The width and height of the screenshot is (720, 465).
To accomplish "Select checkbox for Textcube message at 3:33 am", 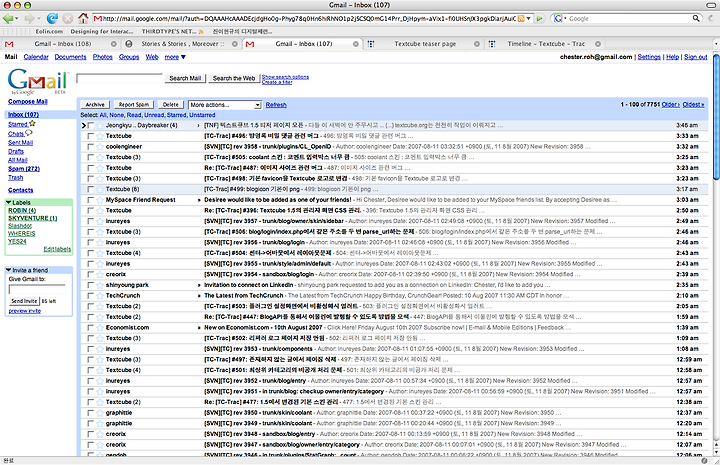I will click(x=90, y=136).
